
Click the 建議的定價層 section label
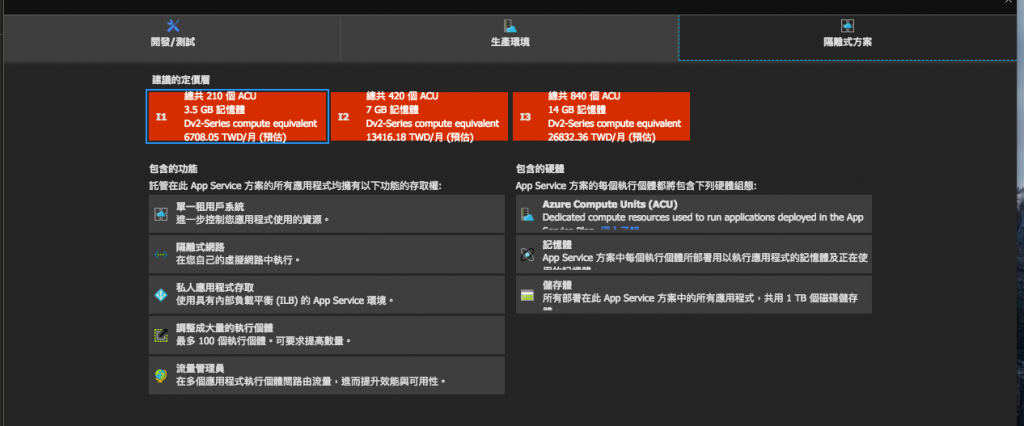(x=181, y=80)
